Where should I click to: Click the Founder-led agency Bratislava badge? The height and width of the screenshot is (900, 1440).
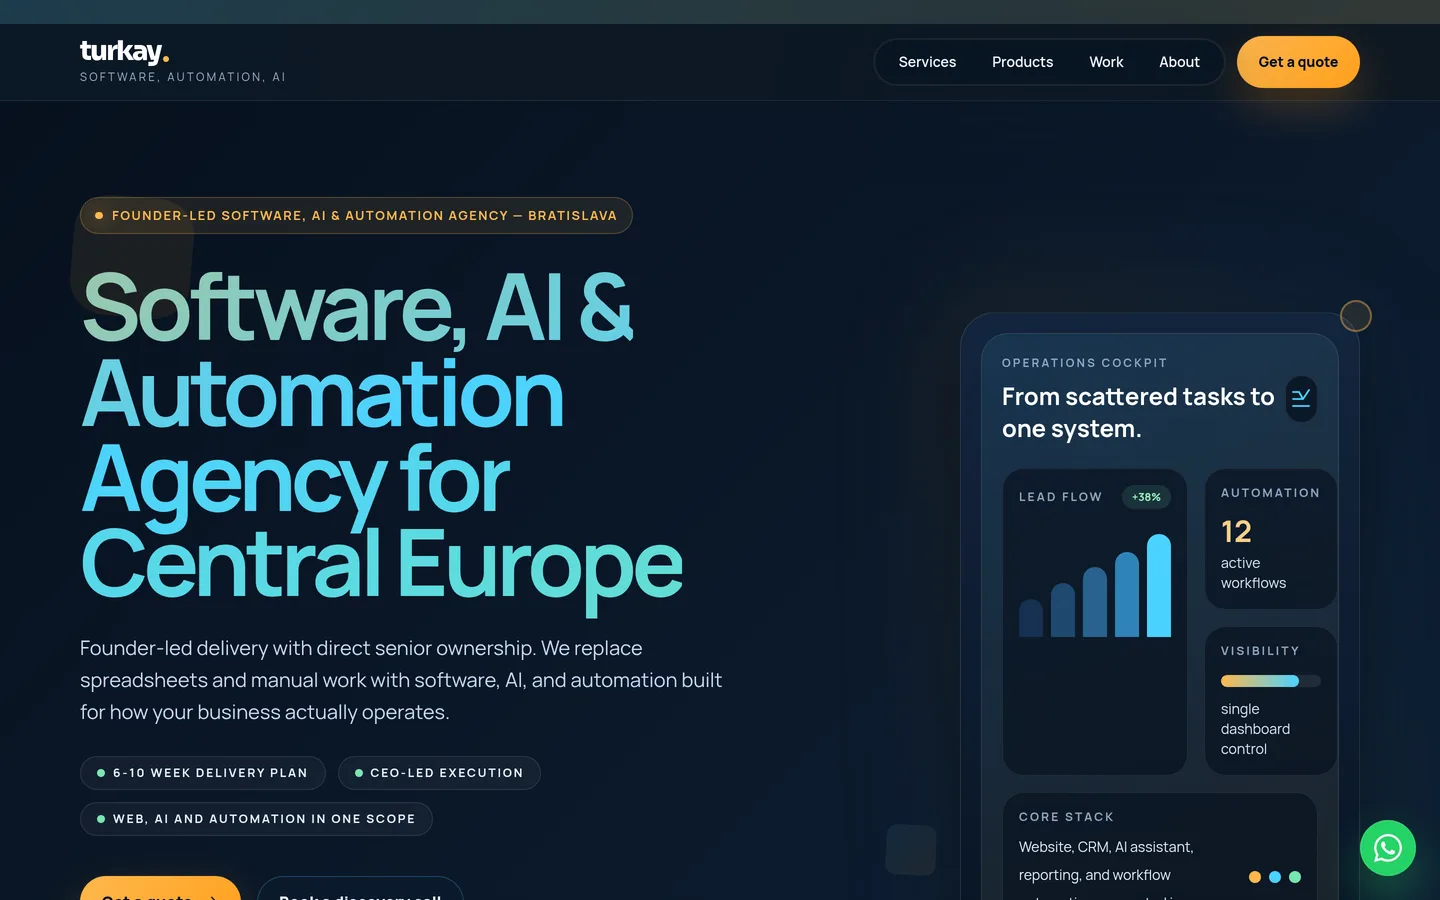(356, 215)
